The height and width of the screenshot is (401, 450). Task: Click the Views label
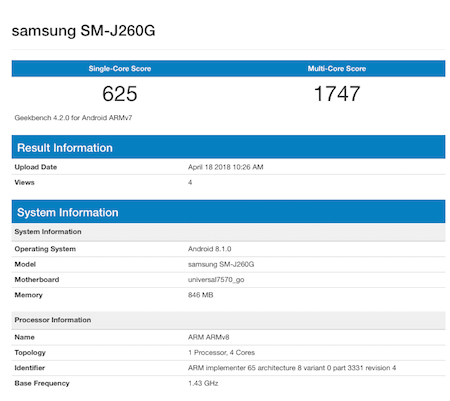(24, 182)
